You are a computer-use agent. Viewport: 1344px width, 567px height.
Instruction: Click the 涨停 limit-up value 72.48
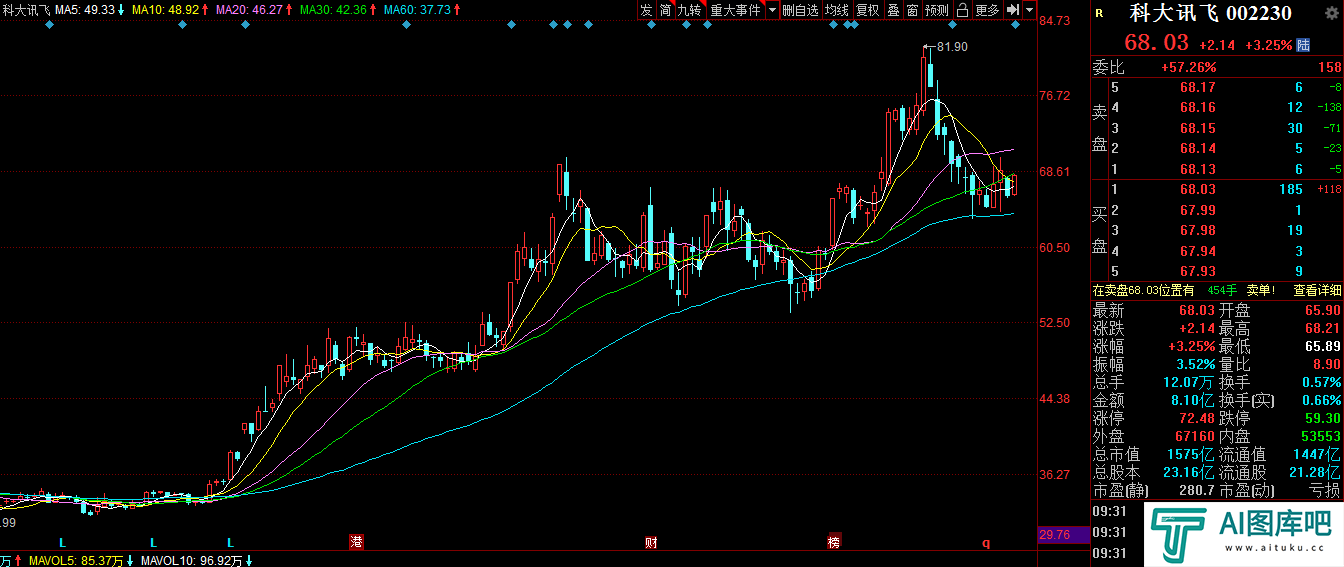tap(1197, 418)
